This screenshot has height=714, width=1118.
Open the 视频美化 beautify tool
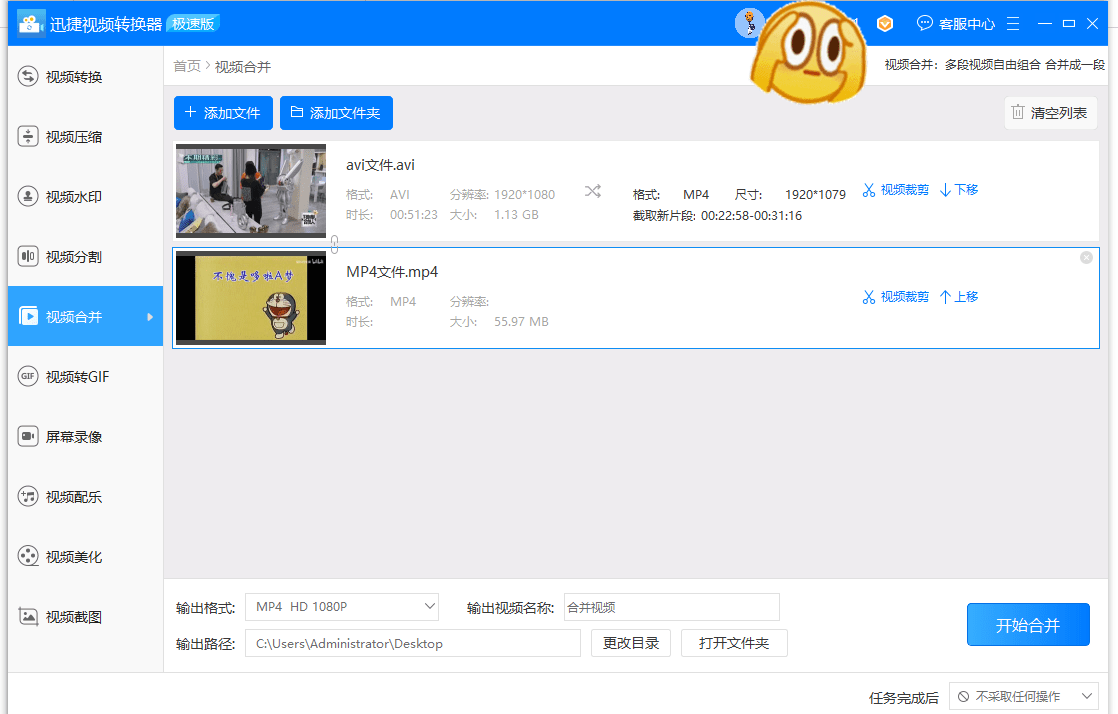pyautogui.click(x=74, y=557)
